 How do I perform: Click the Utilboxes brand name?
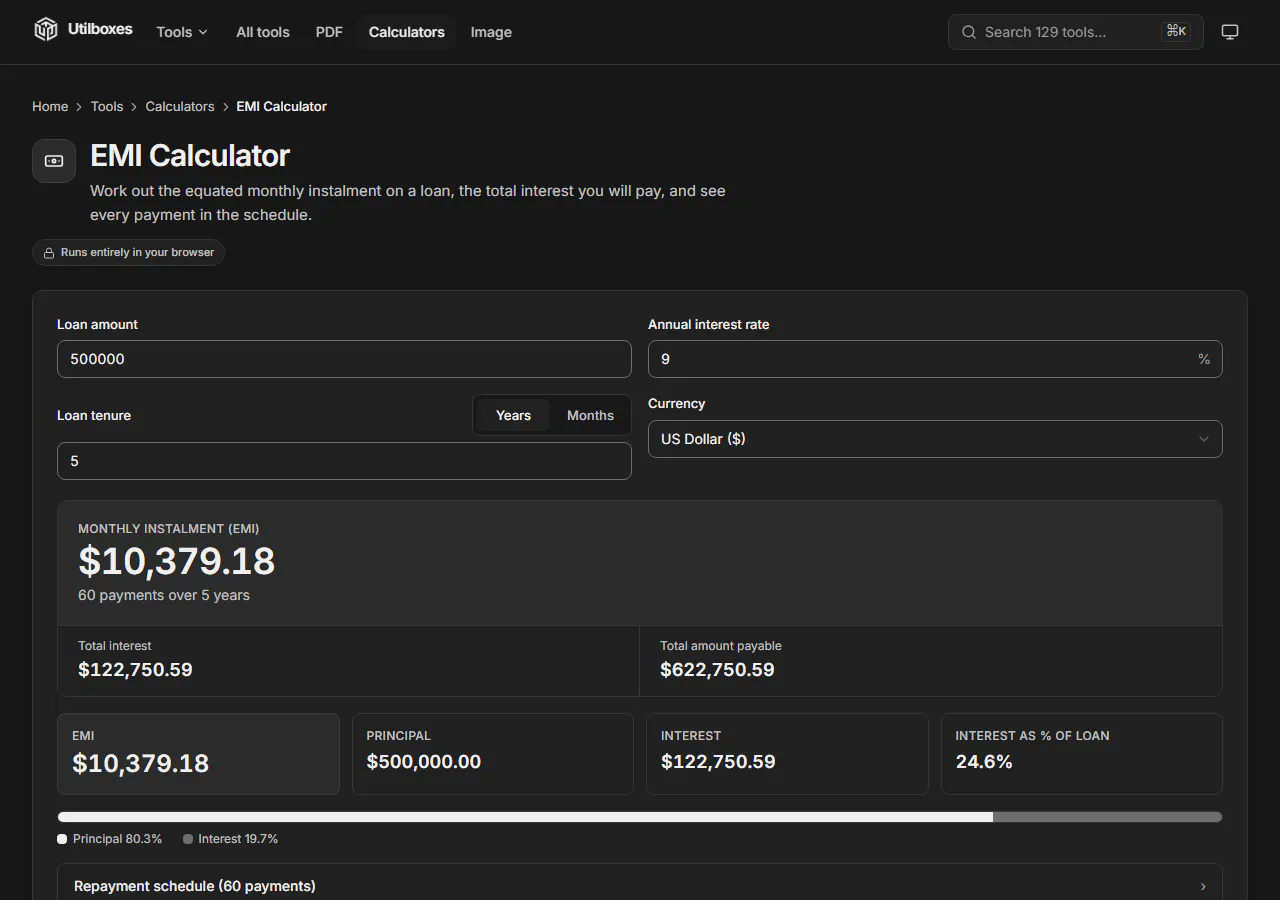tap(100, 29)
